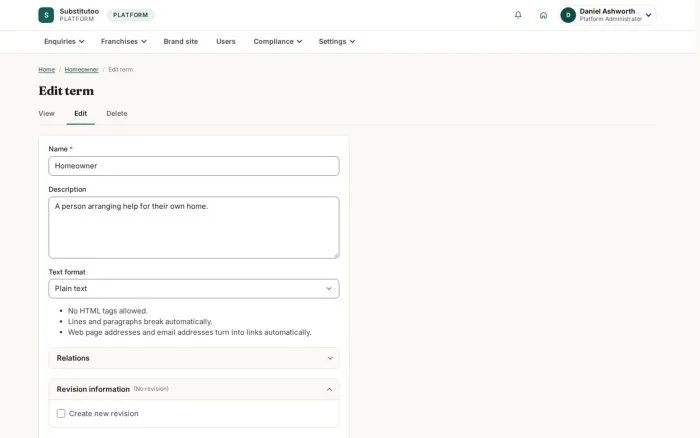Open the Text format dropdown

pos(194,289)
